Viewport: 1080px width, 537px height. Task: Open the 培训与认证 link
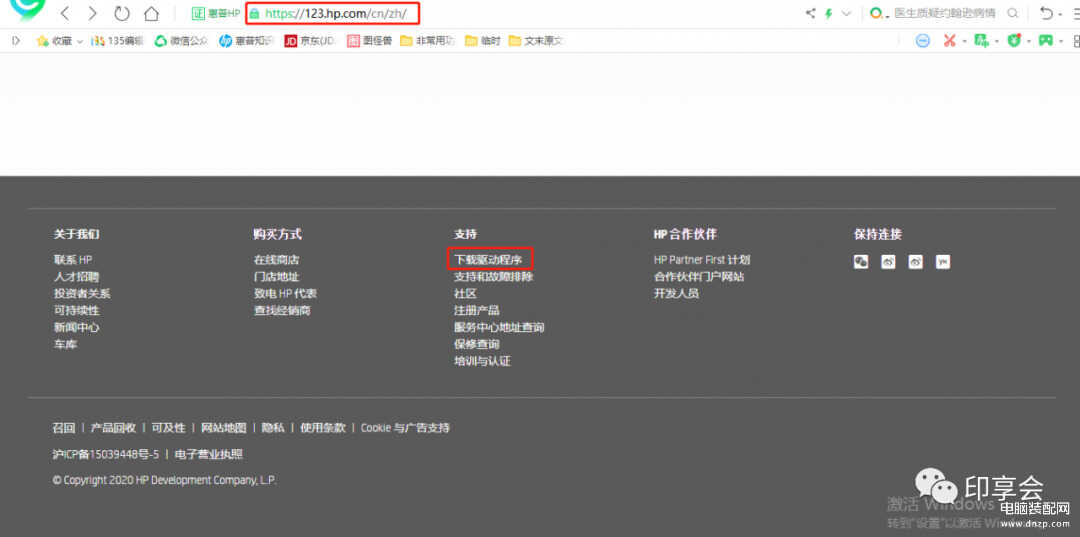(x=481, y=361)
